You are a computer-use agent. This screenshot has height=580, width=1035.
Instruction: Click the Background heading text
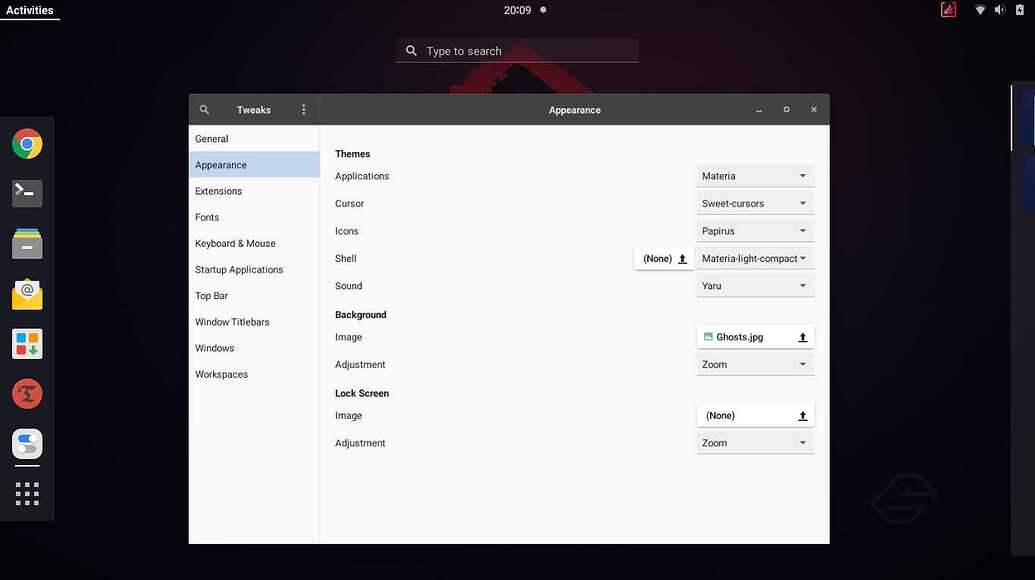coord(360,315)
